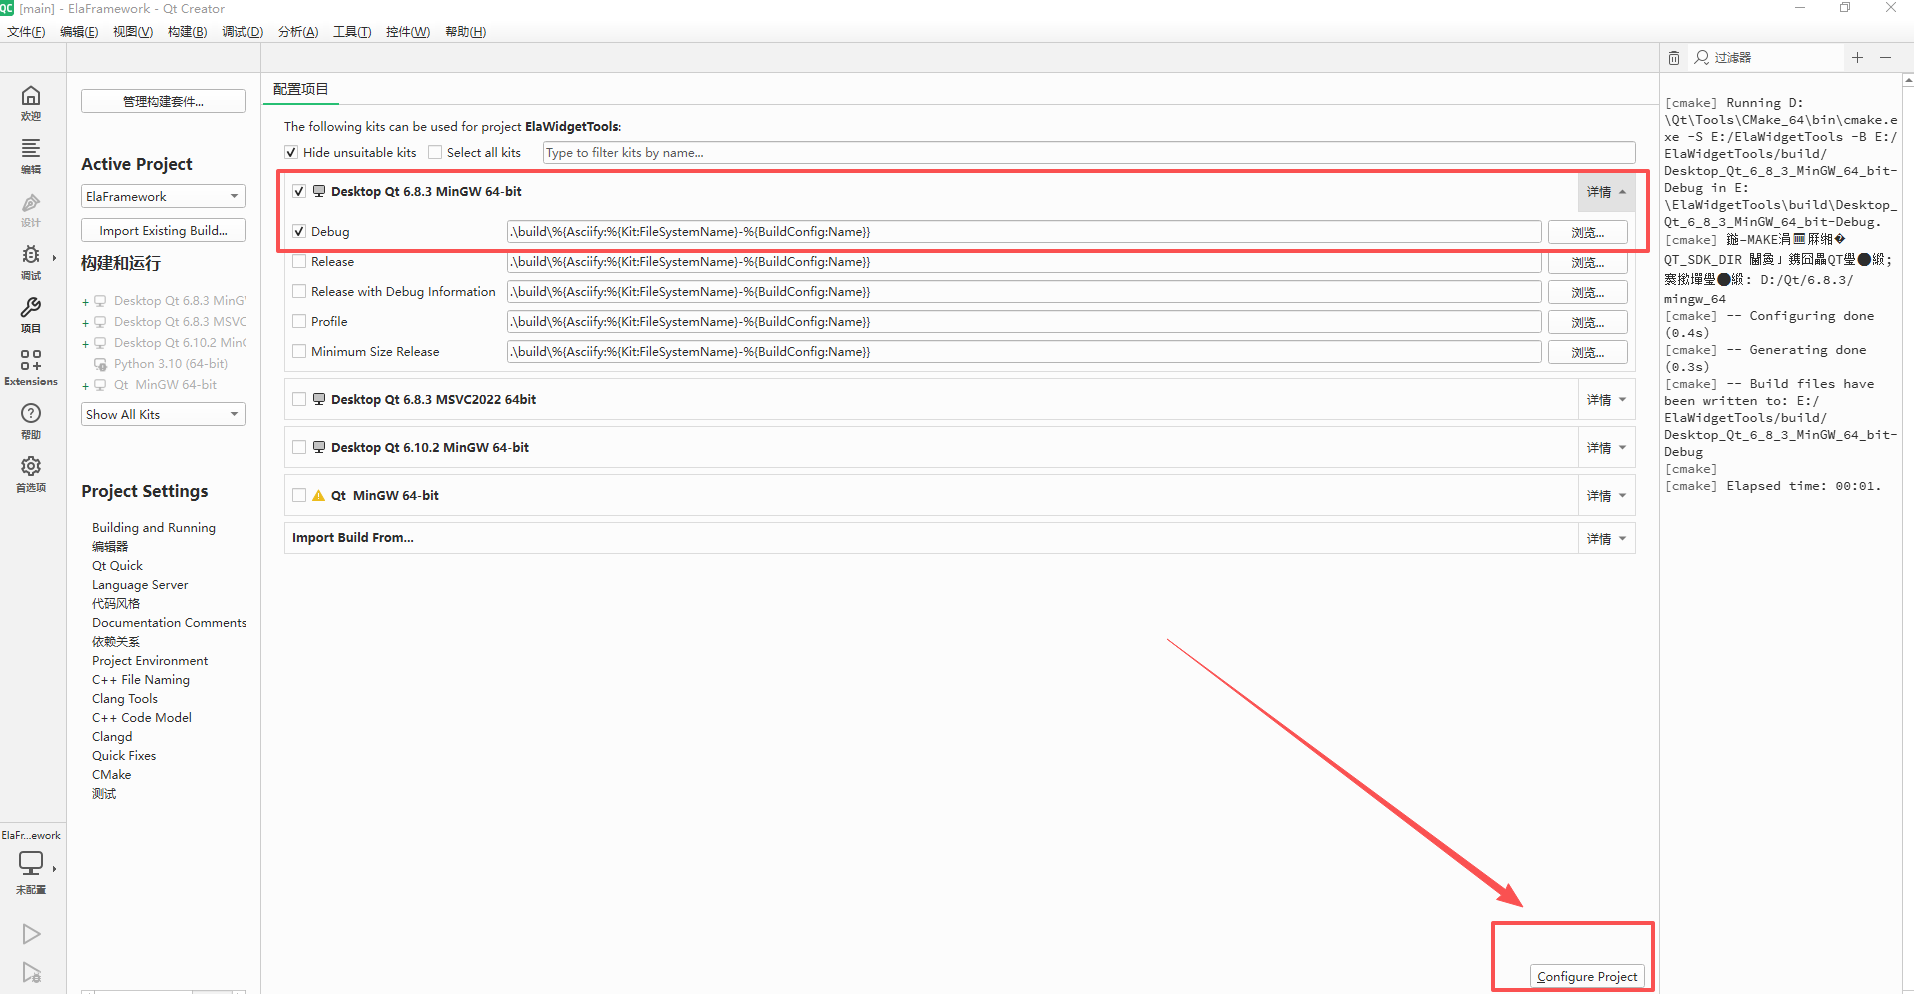The width and height of the screenshot is (1914, 994).
Task: Open the 调试(D) menu
Action: [242, 32]
